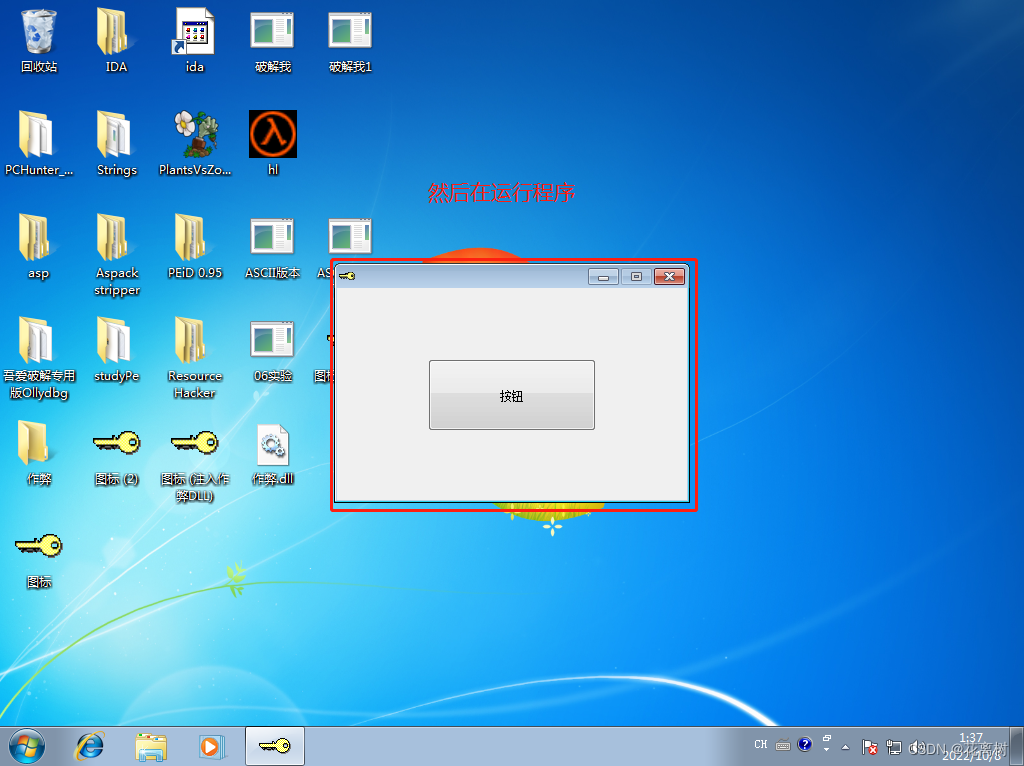Select the 图标 key icon on desktop
Screen dimensions: 1024x766
click(39, 560)
